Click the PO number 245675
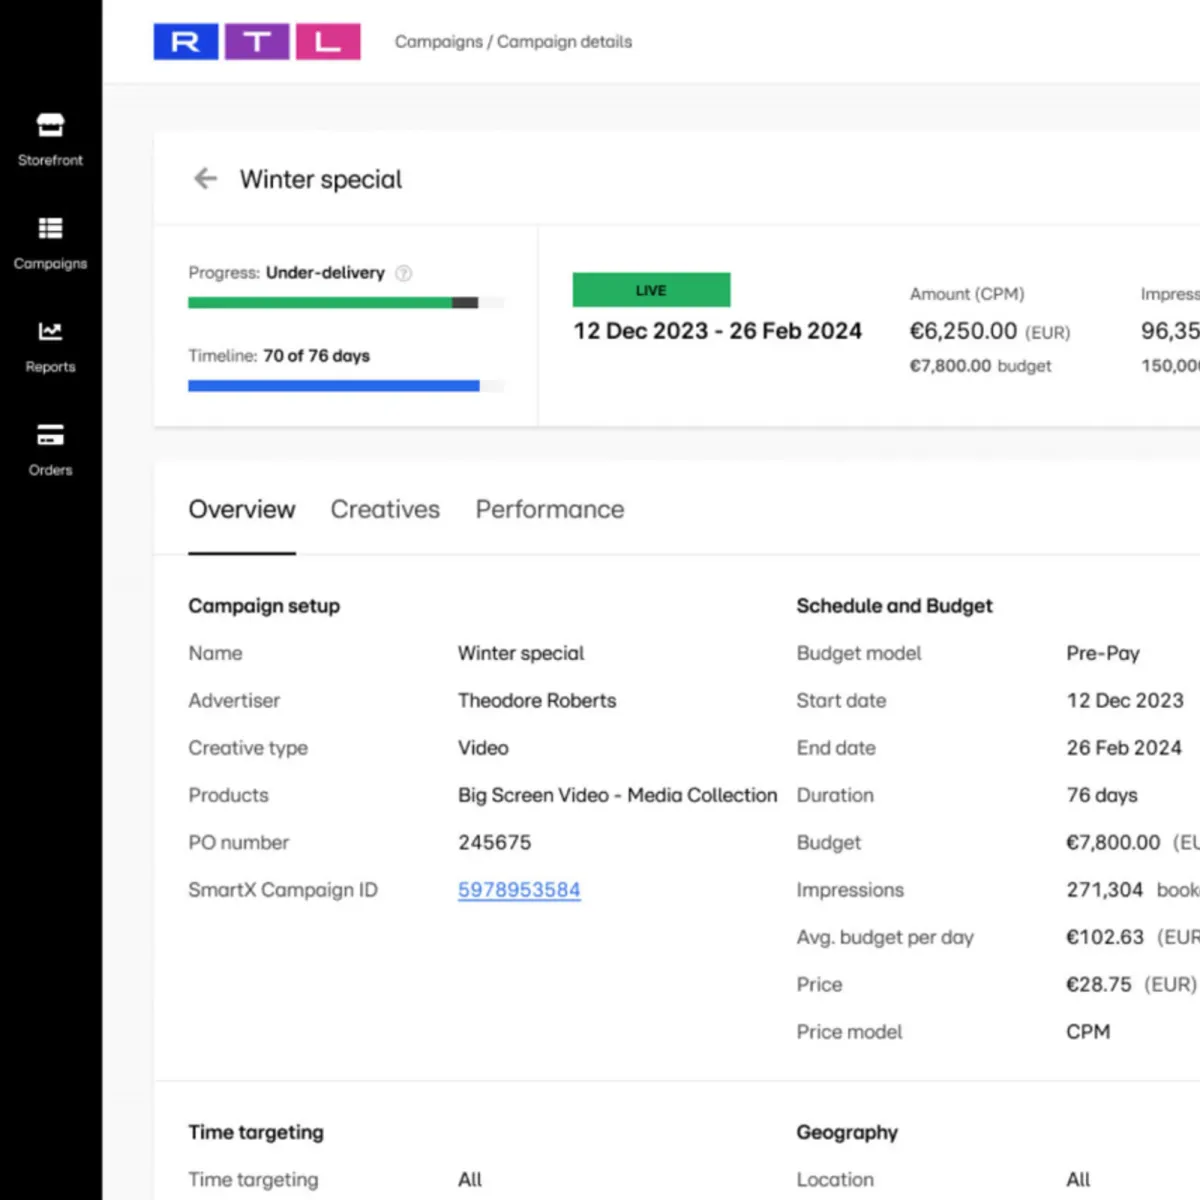This screenshot has height=1200, width=1200. tap(495, 842)
